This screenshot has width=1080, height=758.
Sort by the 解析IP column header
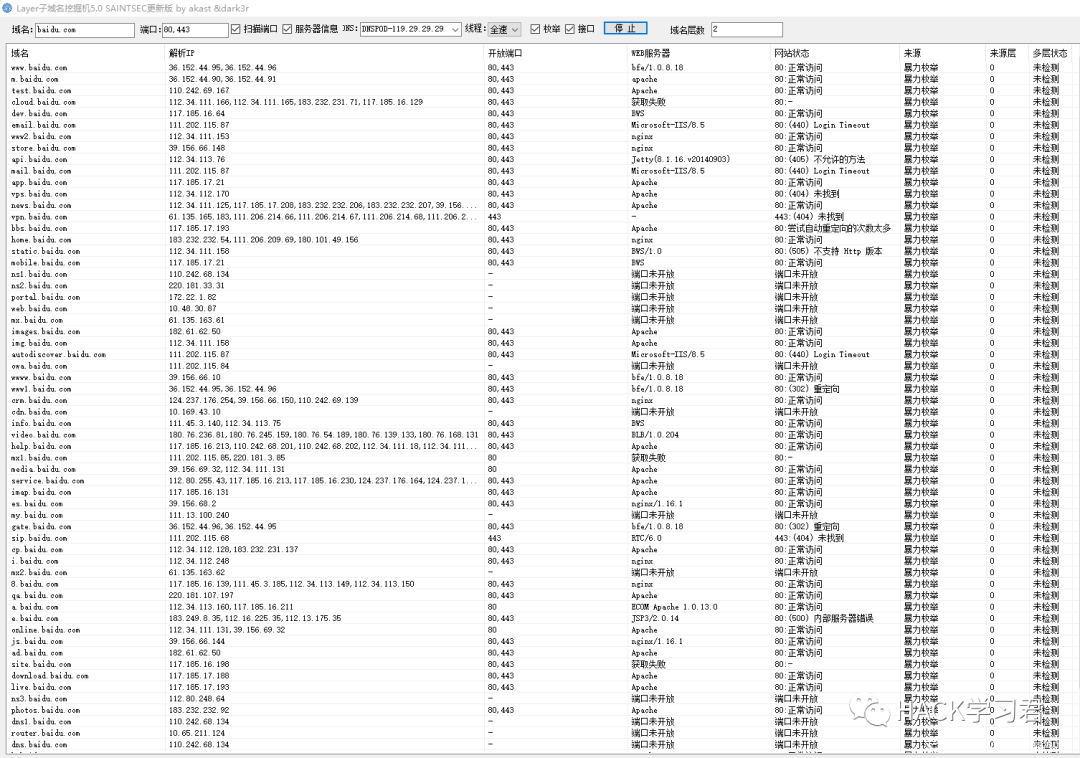click(x=325, y=53)
